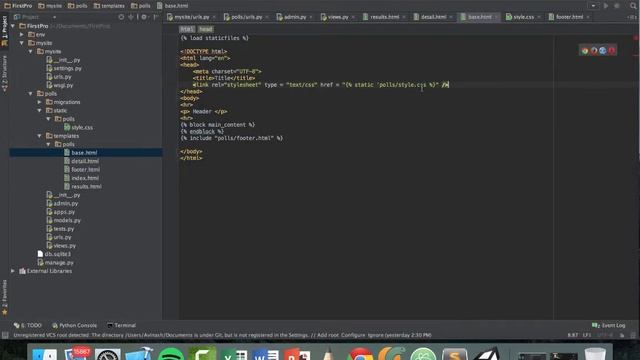The height and width of the screenshot is (360, 640).
Task: Click the scroll-from-source target icon in Project panel
Action: (x=121, y=17)
